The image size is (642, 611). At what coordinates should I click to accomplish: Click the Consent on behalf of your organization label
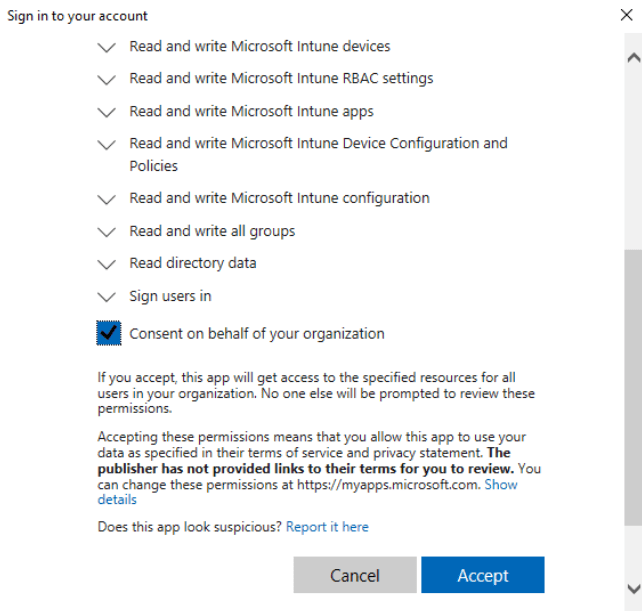pos(256,334)
